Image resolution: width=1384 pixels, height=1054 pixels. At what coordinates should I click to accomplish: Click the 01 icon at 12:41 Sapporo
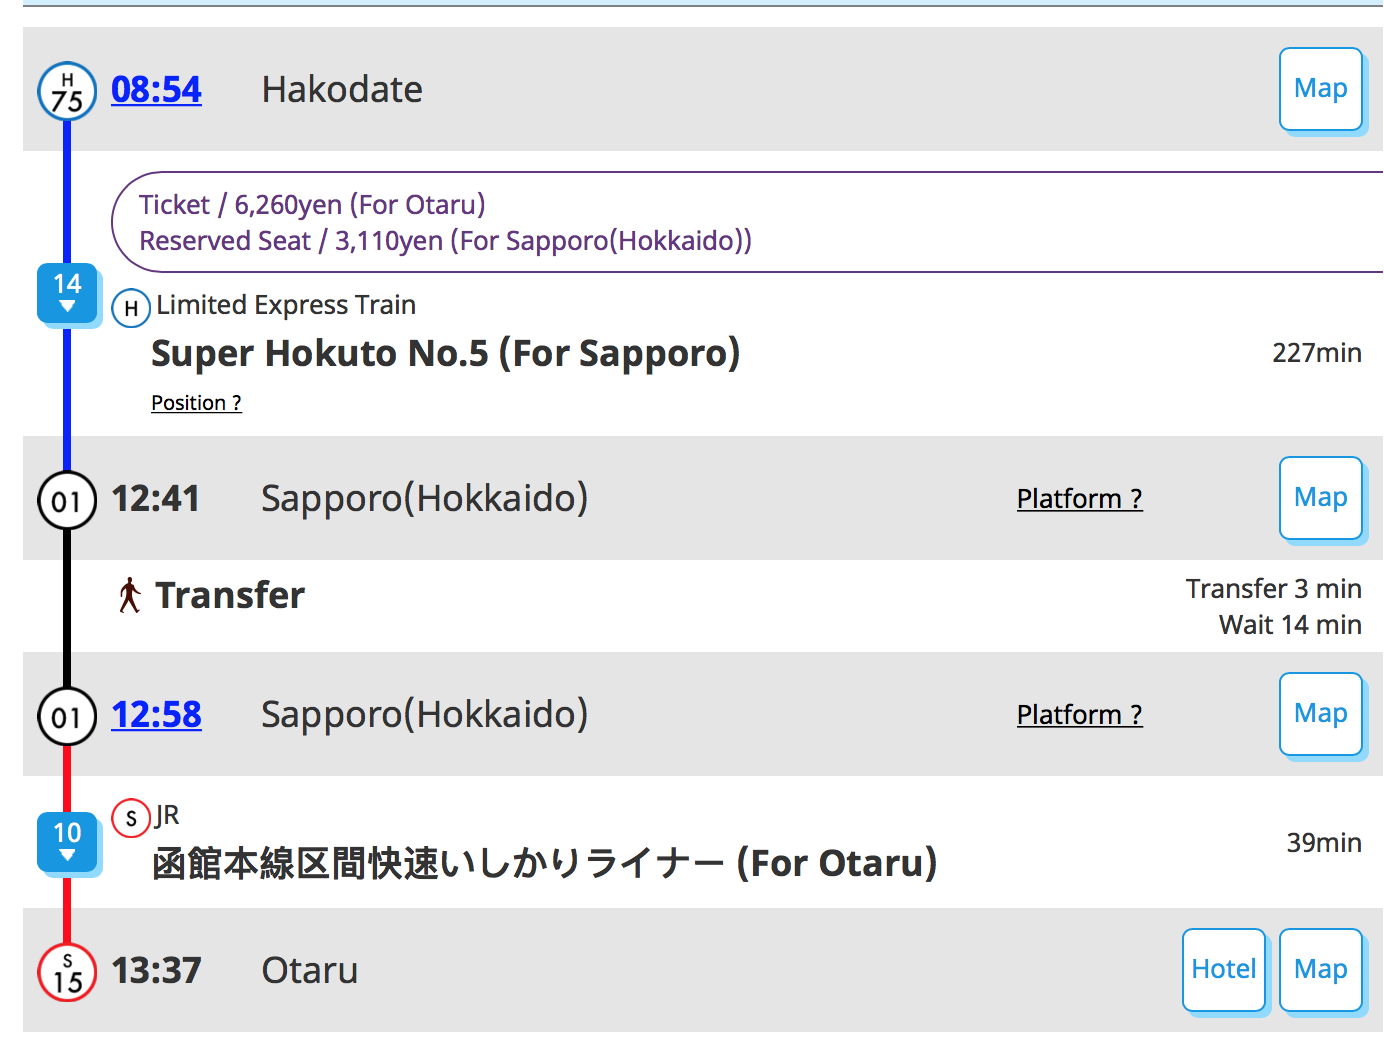(x=67, y=500)
